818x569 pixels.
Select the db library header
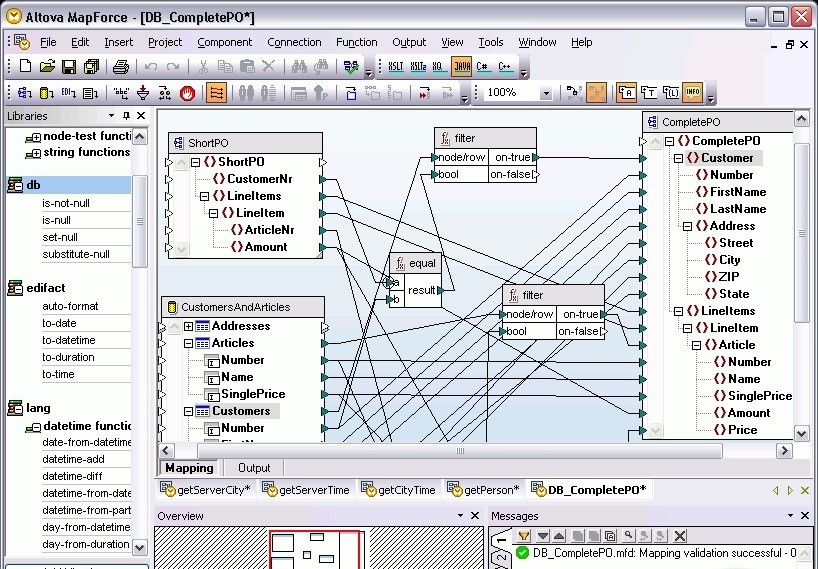tap(68, 185)
